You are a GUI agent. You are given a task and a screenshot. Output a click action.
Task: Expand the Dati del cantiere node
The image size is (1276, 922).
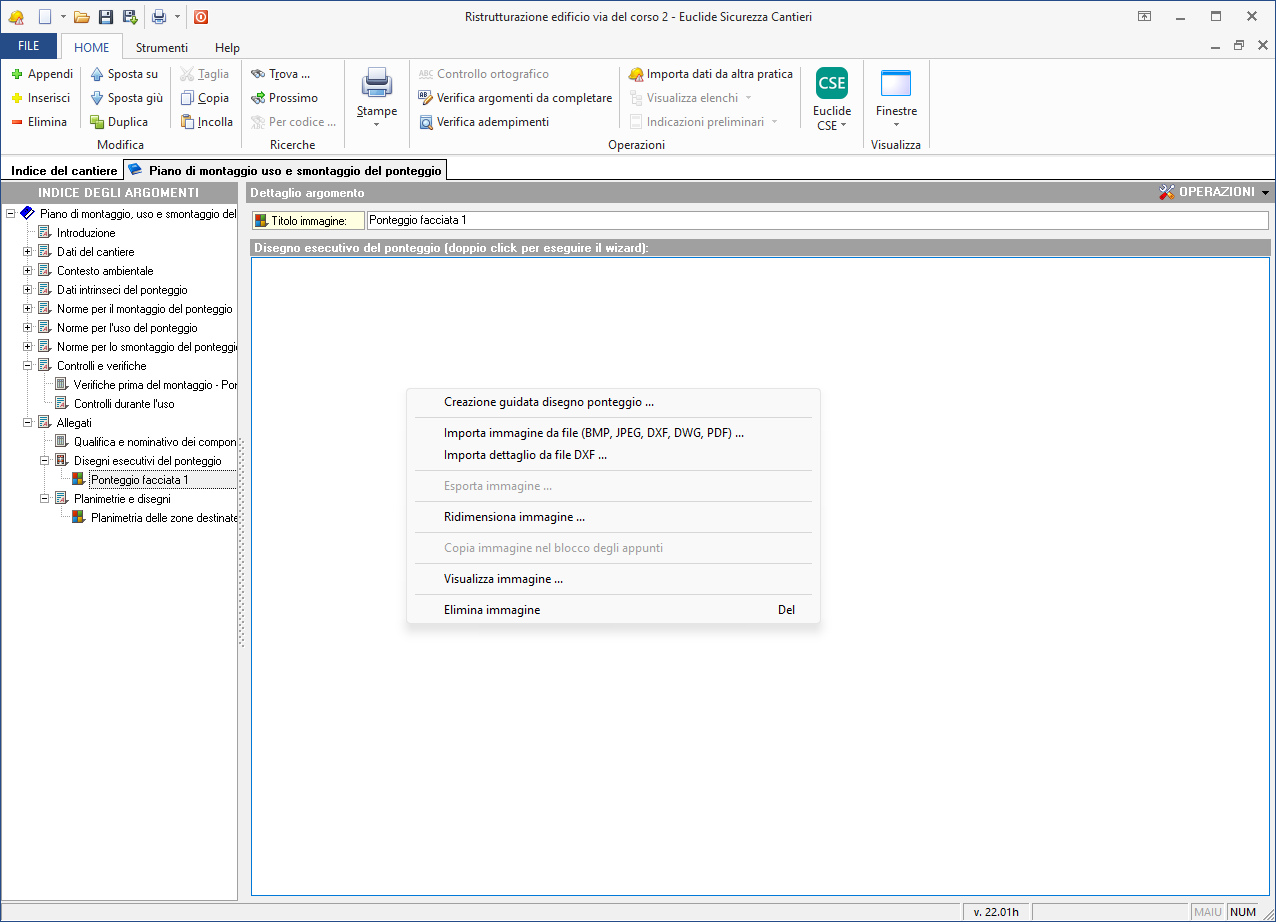tap(28, 252)
